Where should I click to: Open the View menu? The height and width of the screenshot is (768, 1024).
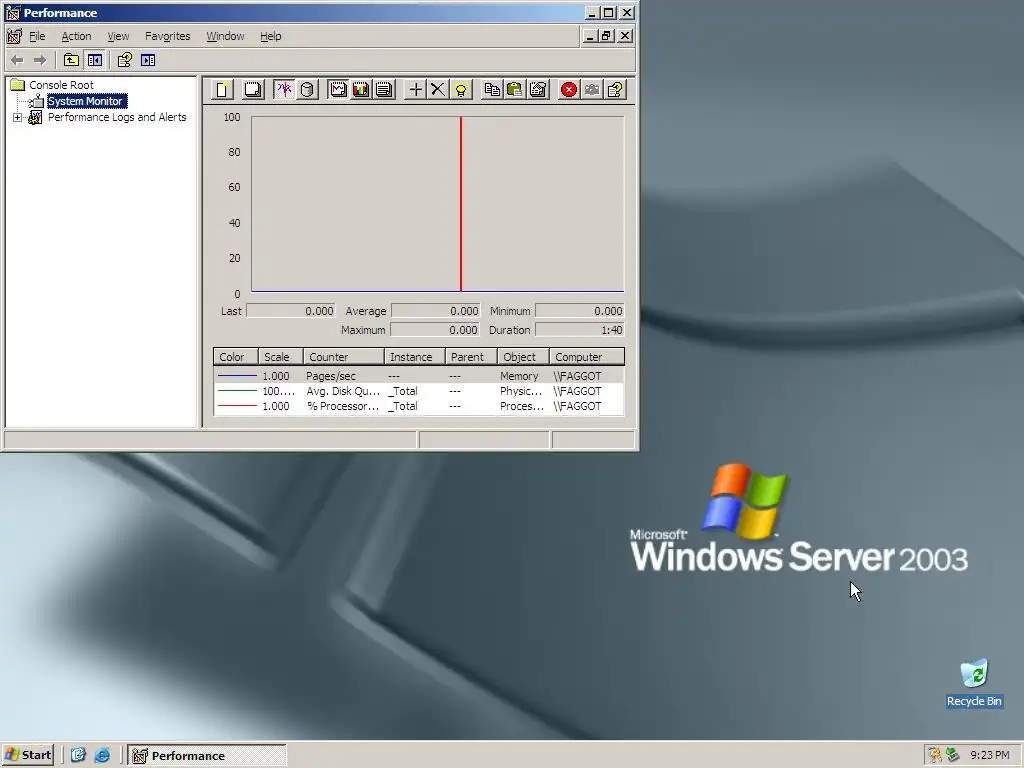[118, 36]
